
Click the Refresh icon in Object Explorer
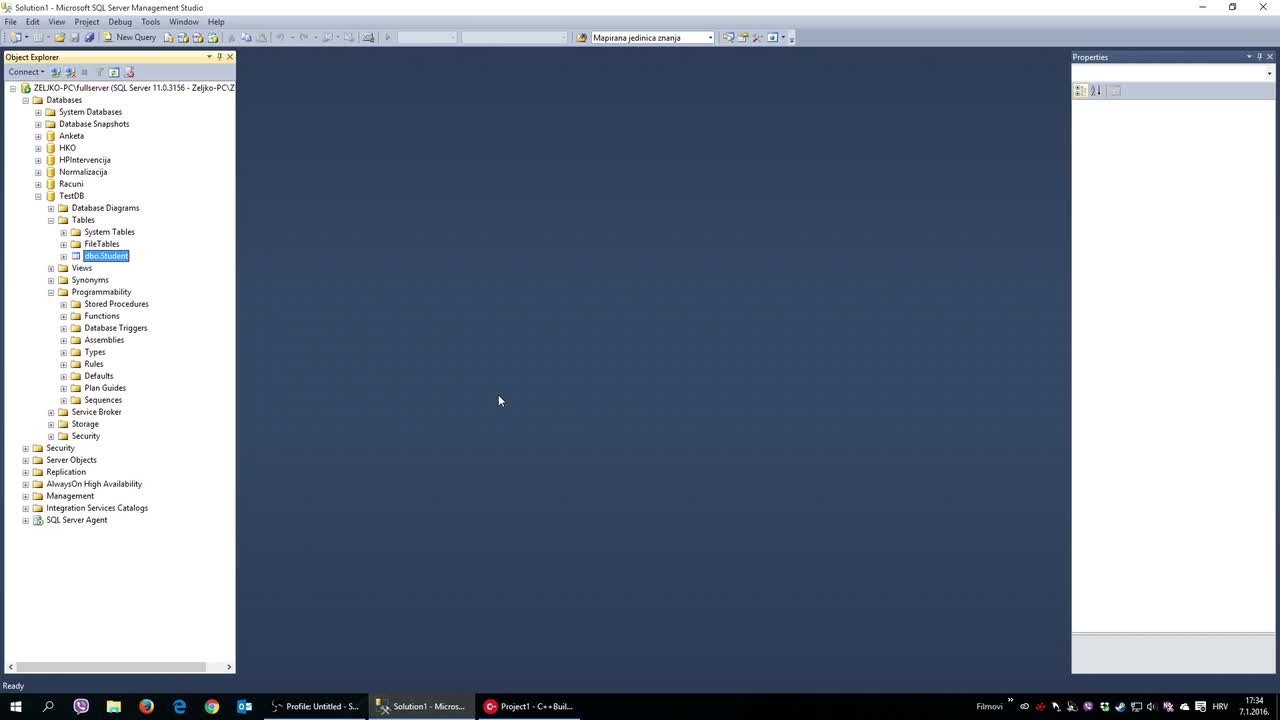pyautogui.click(x=114, y=72)
